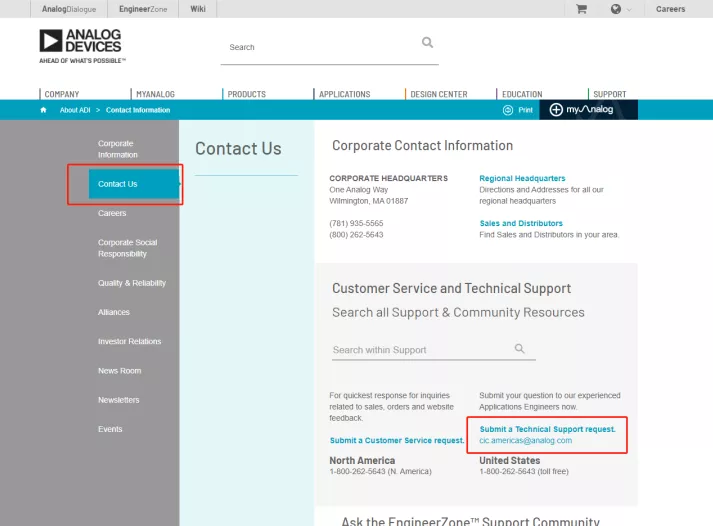Go to Careers in the top bar

tap(670, 9)
